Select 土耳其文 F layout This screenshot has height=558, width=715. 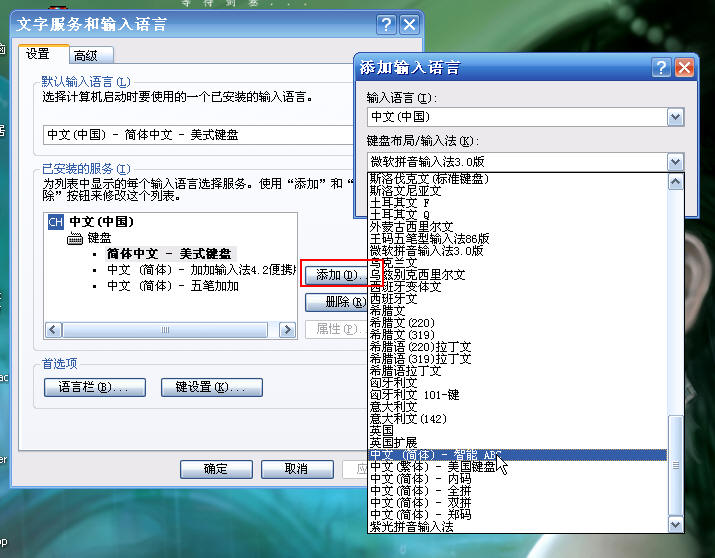click(x=517, y=202)
